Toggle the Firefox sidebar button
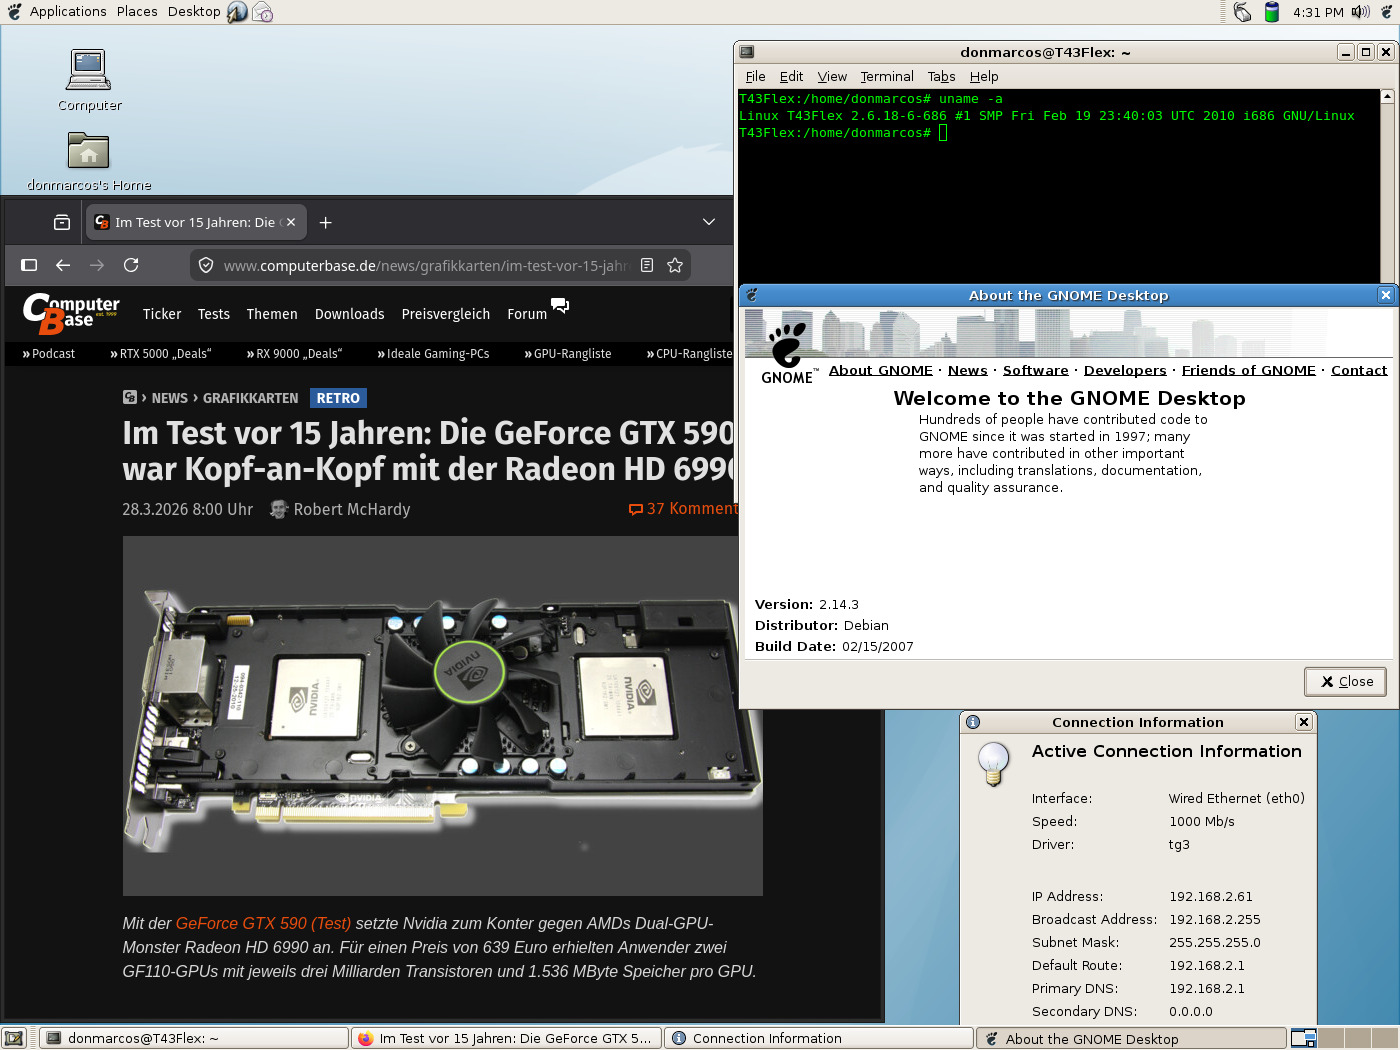The image size is (1400, 1050). tap(29, 265)
